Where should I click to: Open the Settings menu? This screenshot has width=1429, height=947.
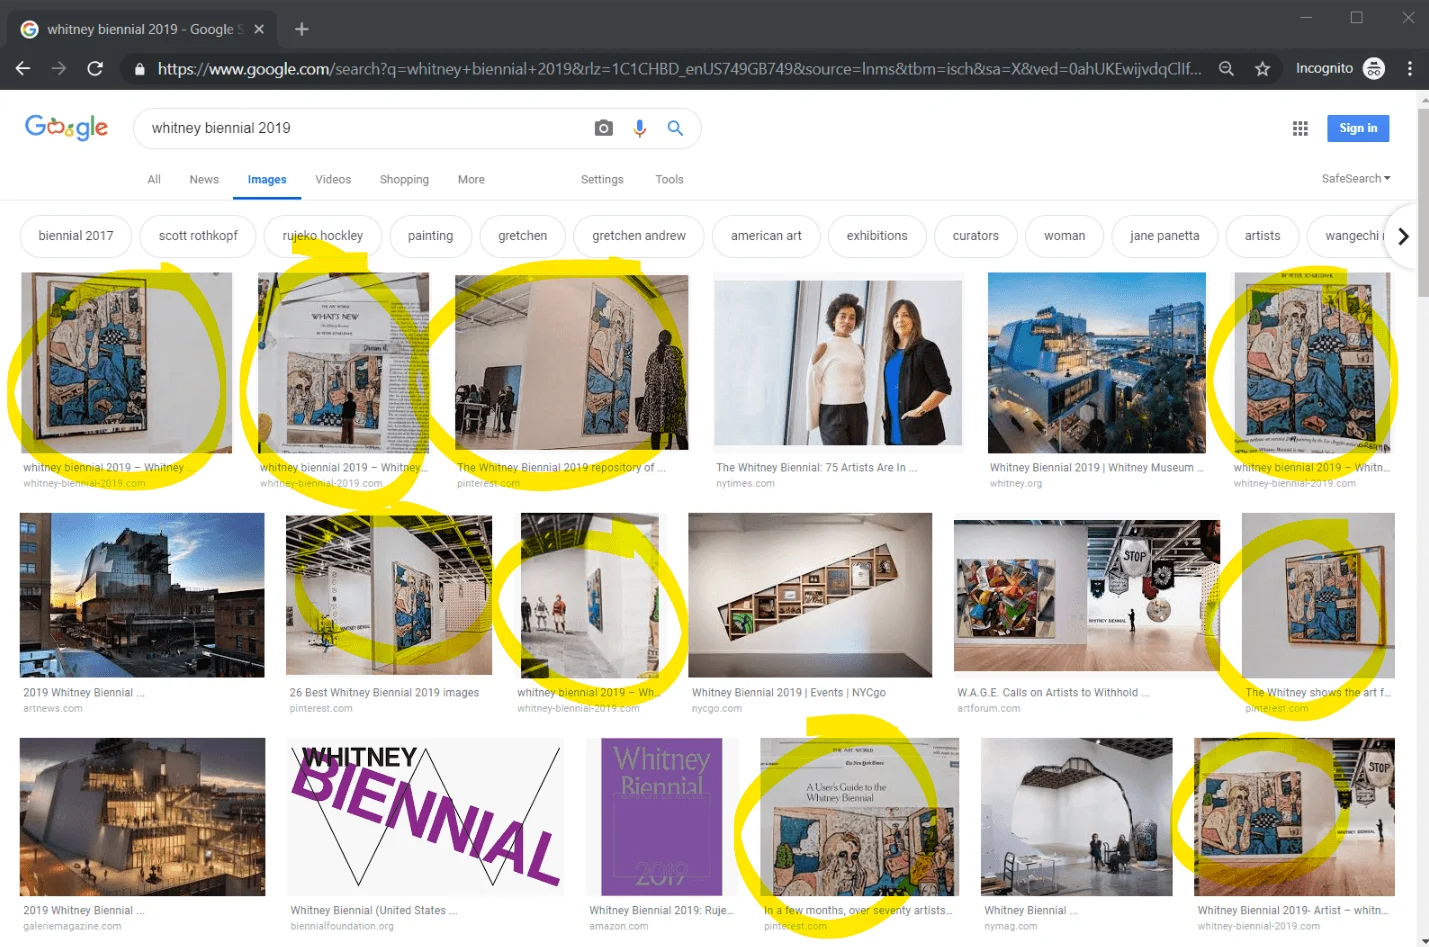click(x=602, y=180)
